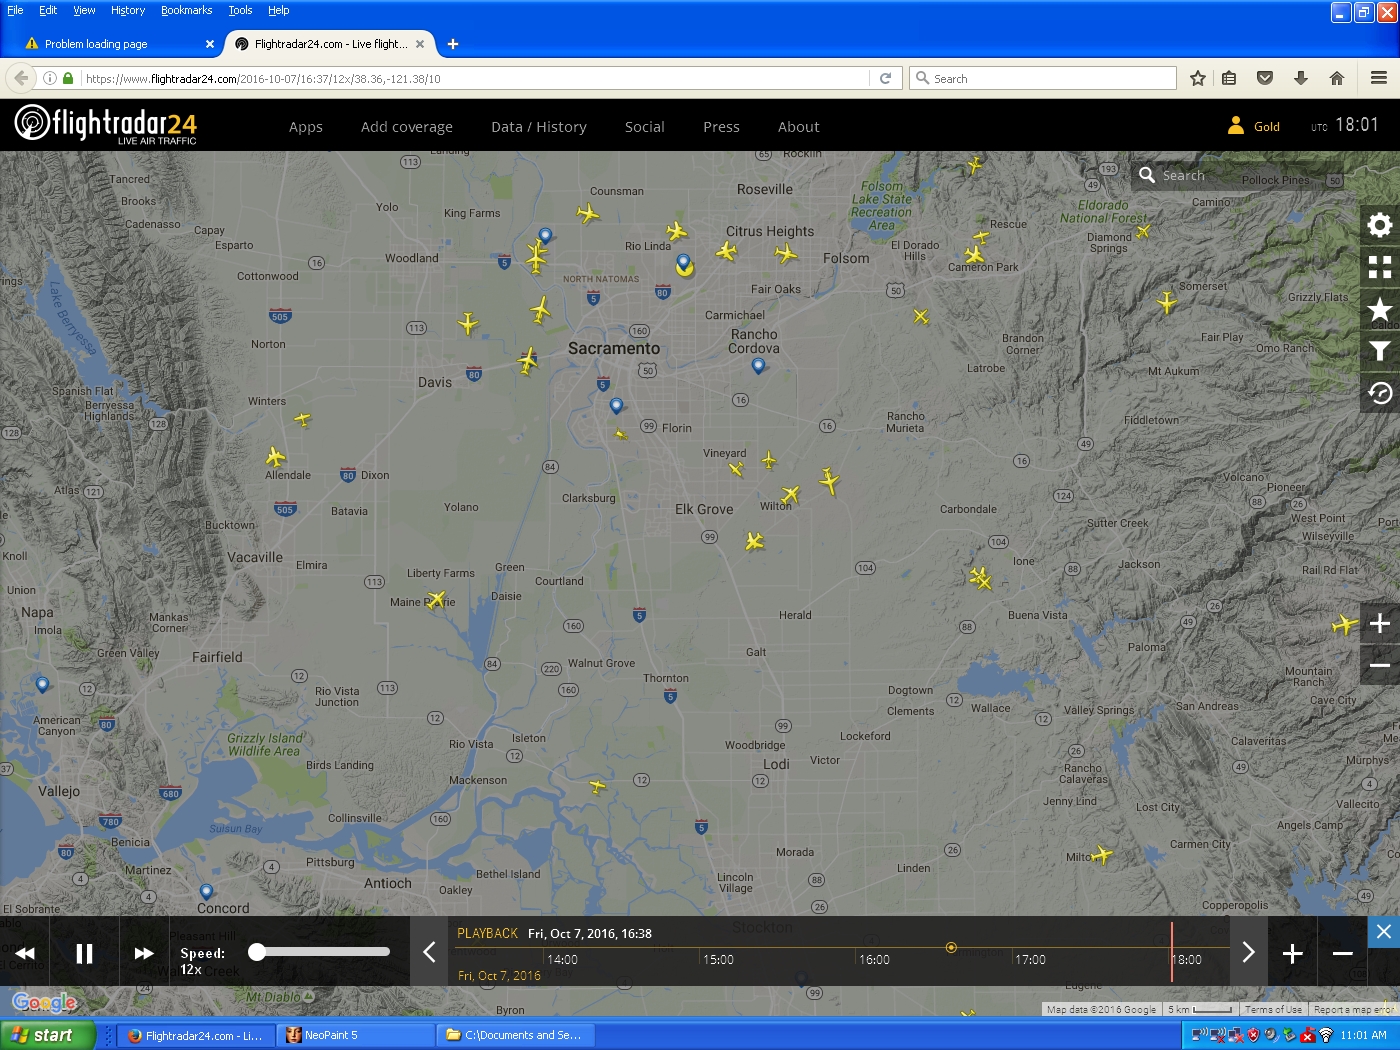
Task: Open the playback history clock icon
Action: (1380, 393)
